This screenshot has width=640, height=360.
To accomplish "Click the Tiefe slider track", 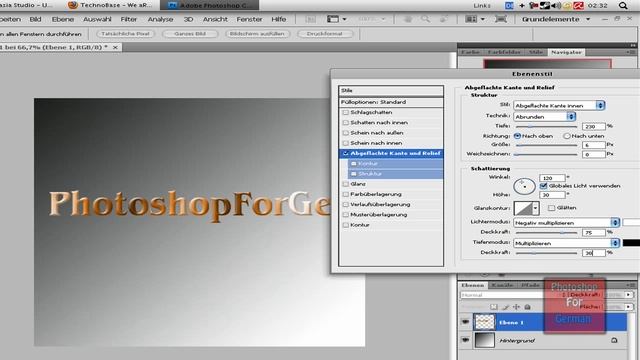I will 547,127.
